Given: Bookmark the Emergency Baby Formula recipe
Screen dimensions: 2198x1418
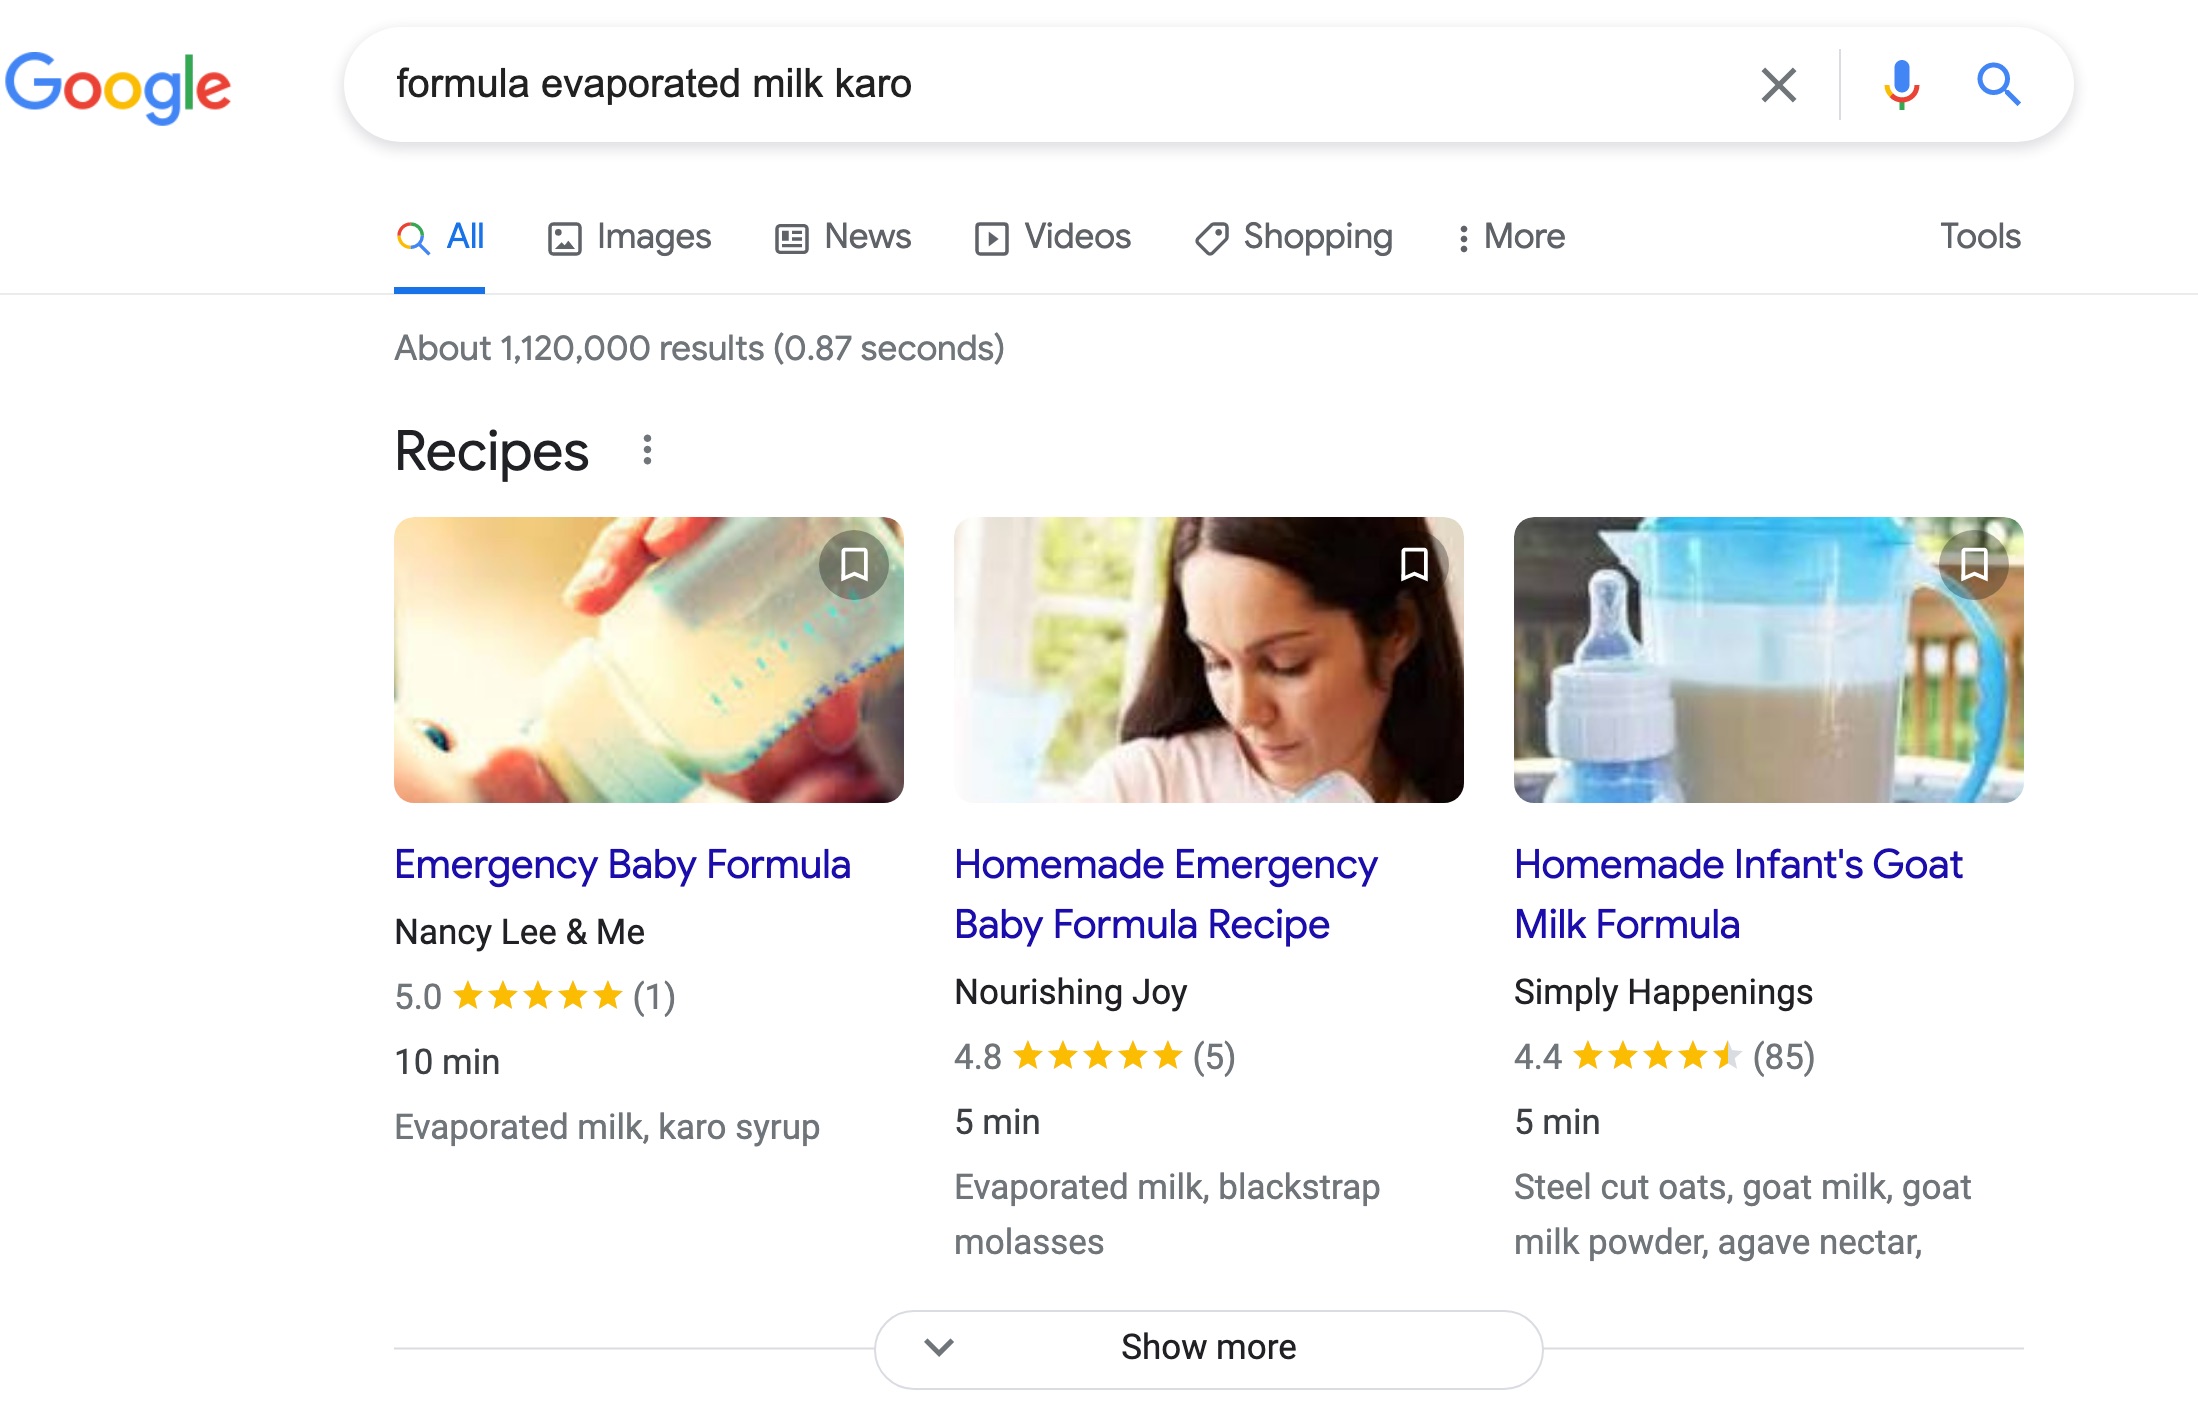Looking at the screenshot, I should (x=853, y=564).
